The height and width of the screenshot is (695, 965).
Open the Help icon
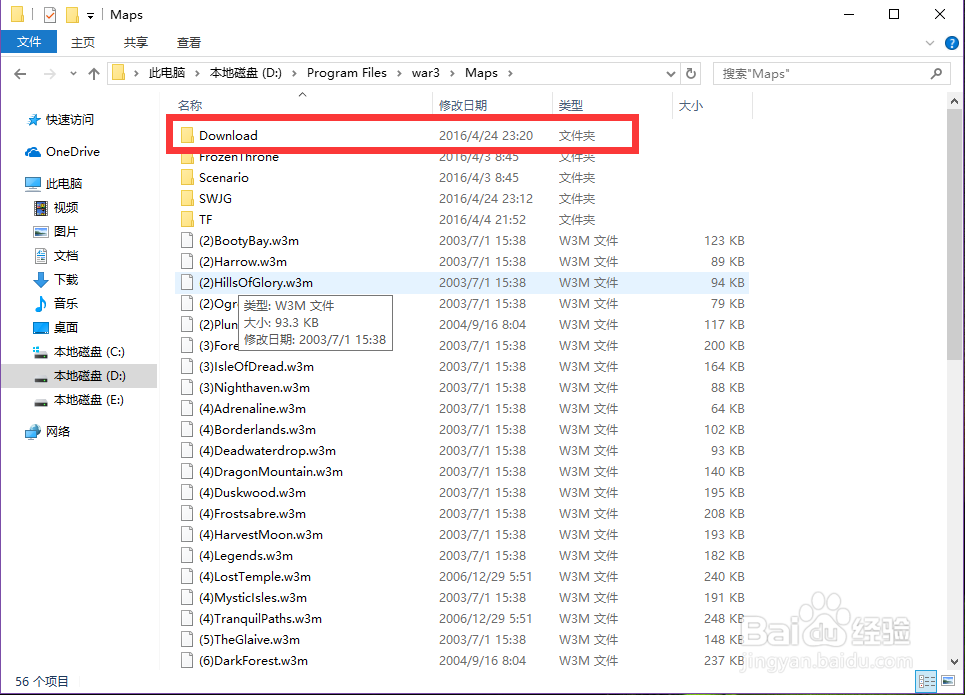tap(951, 43)
